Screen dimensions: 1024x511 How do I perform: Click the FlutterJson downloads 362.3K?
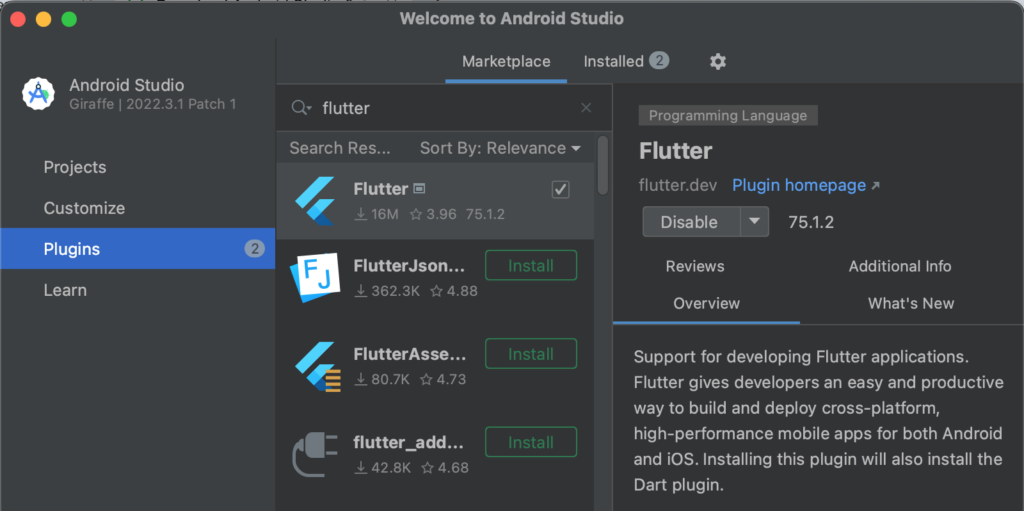pyautogui.click(x=387, y=291)
